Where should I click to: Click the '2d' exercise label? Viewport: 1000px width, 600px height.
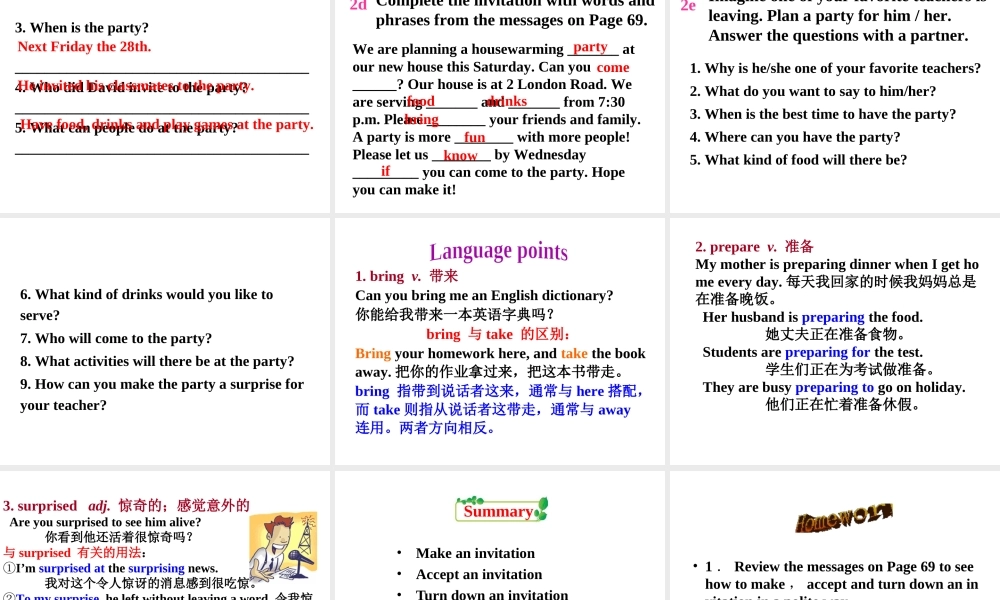click(358, 6)
